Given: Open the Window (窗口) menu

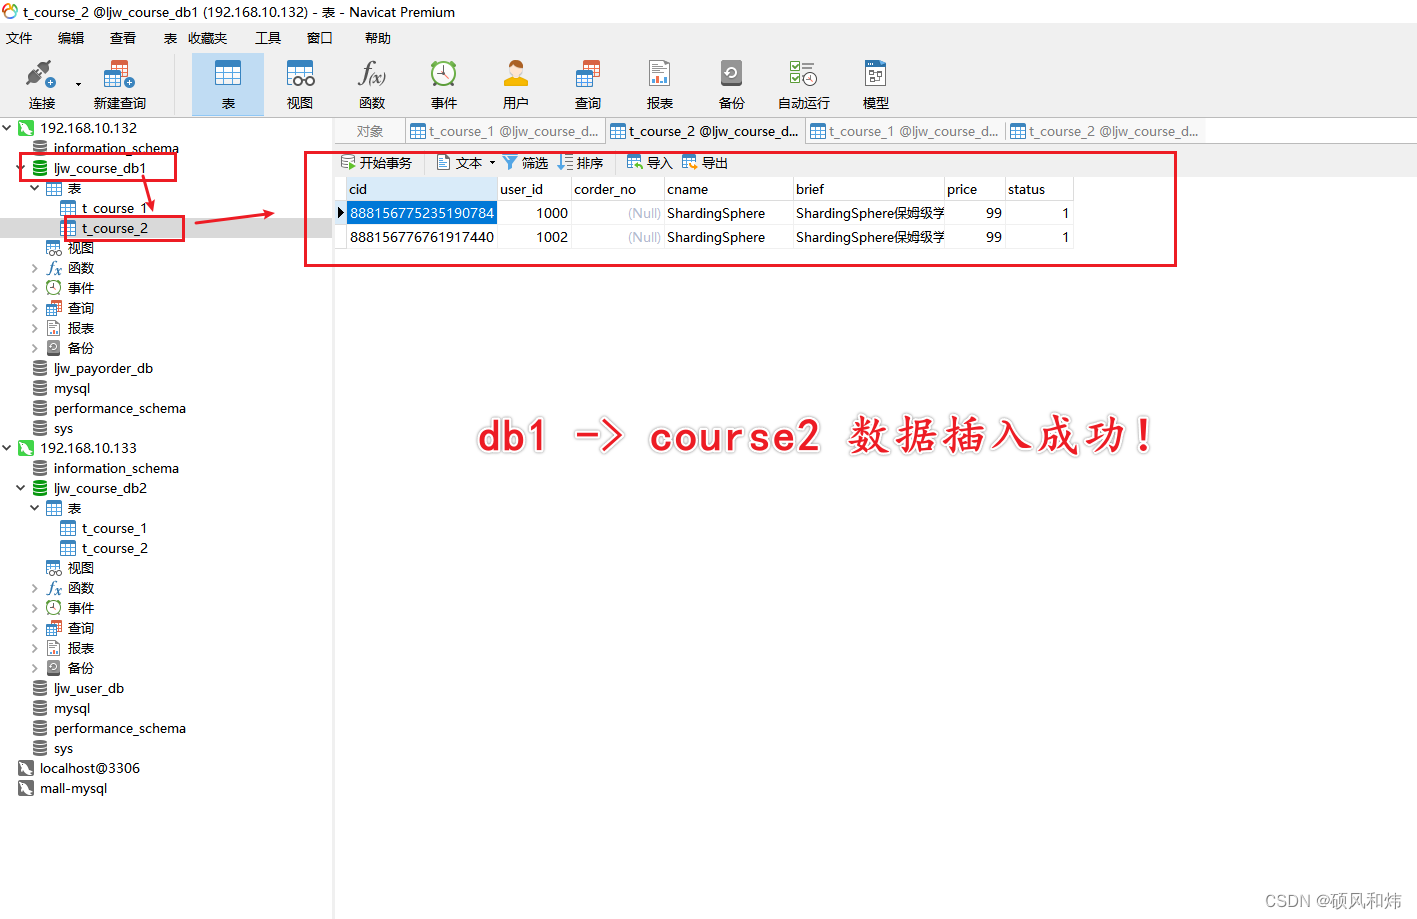Looking at the screenshot, I should tap(320, 38).
